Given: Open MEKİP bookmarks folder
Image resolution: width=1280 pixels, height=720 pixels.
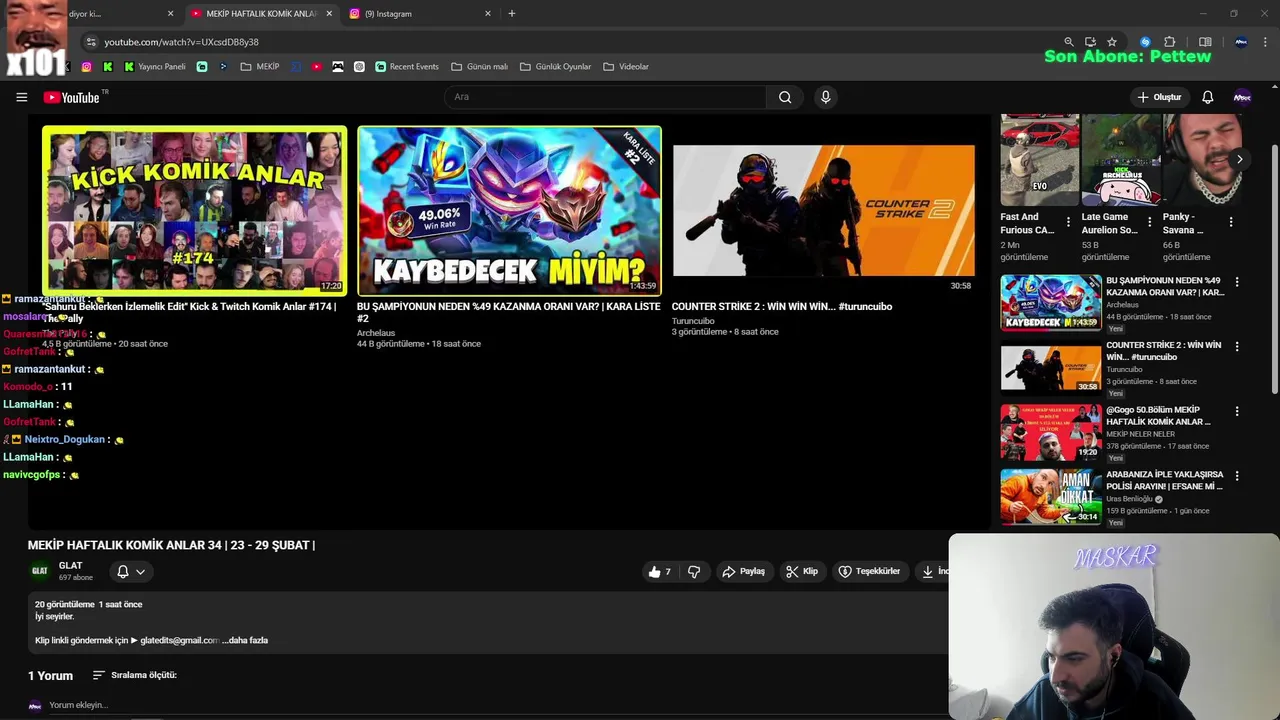Looking at the screenshot, I should tap(260, 67).
